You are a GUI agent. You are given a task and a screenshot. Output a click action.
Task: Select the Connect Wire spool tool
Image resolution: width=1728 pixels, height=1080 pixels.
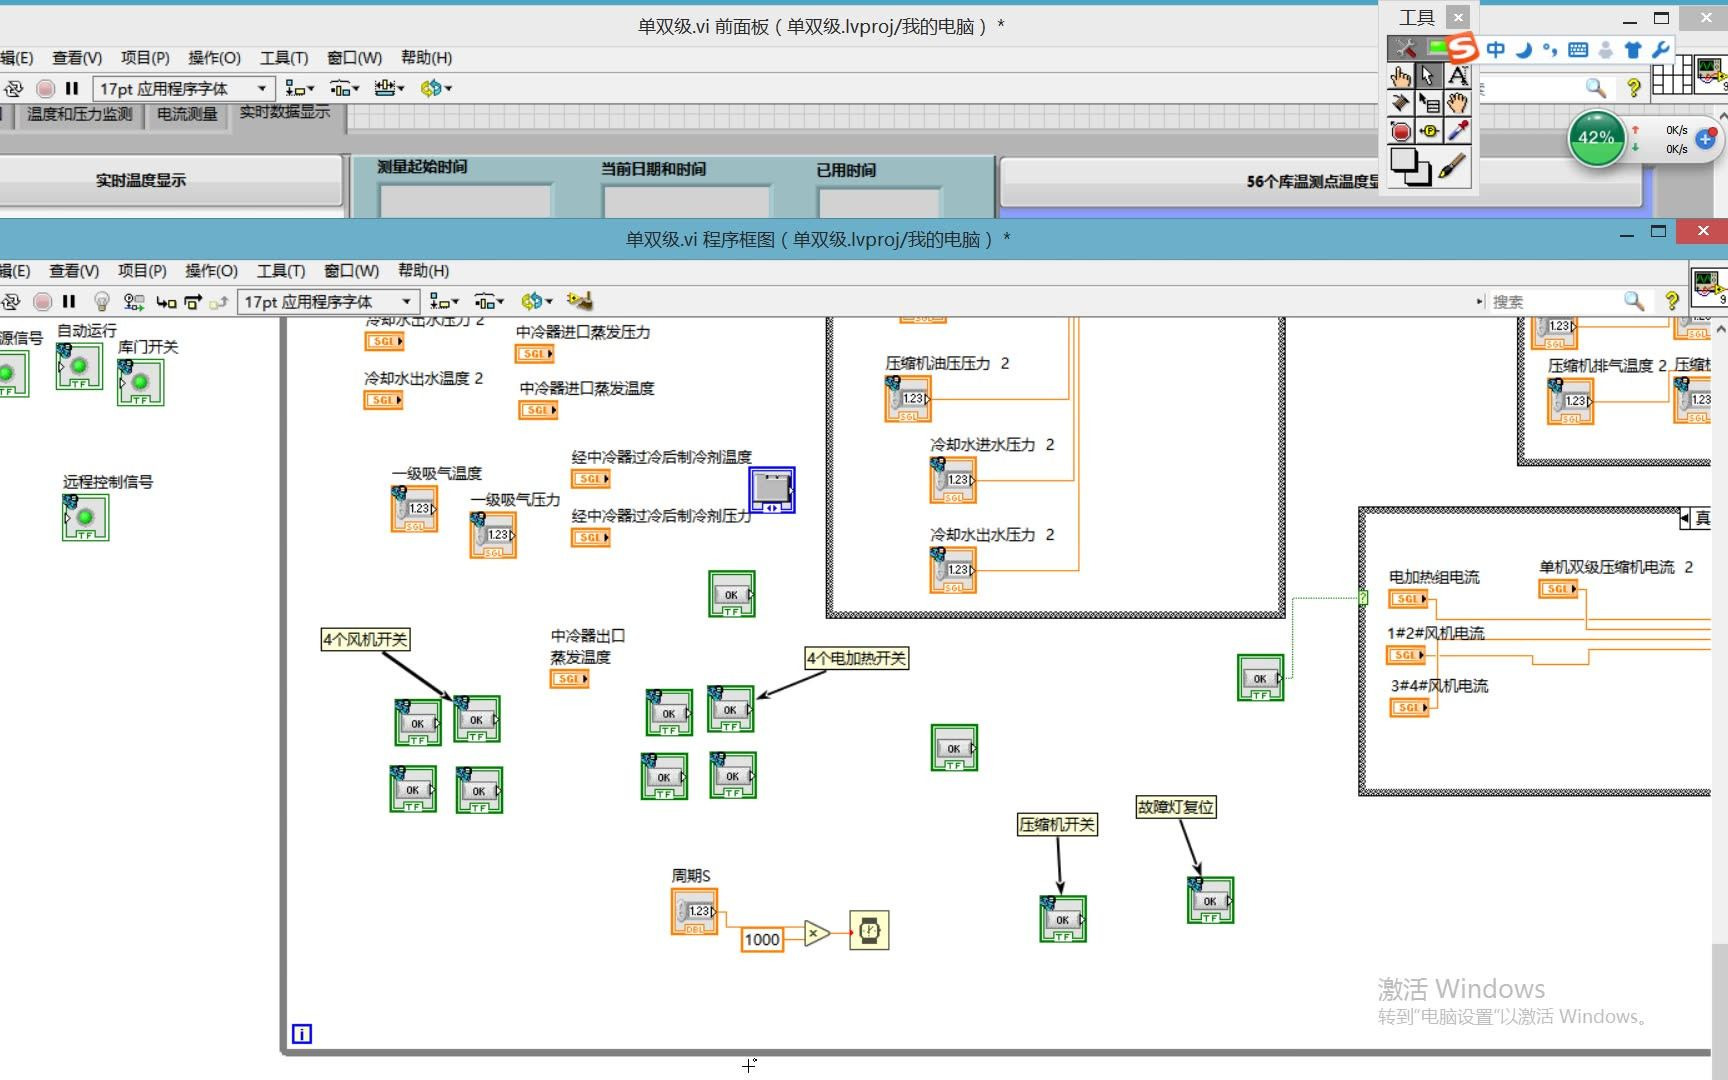point(1400,103)
